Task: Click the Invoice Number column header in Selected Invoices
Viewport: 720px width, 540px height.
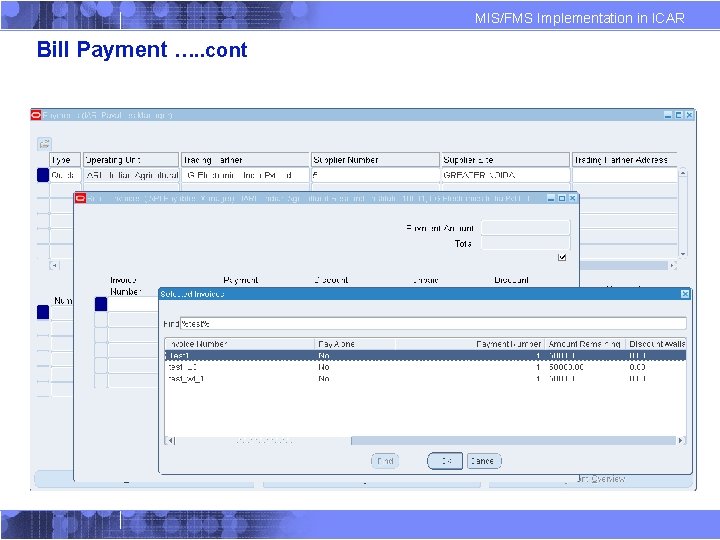Action: pos(240,344)
